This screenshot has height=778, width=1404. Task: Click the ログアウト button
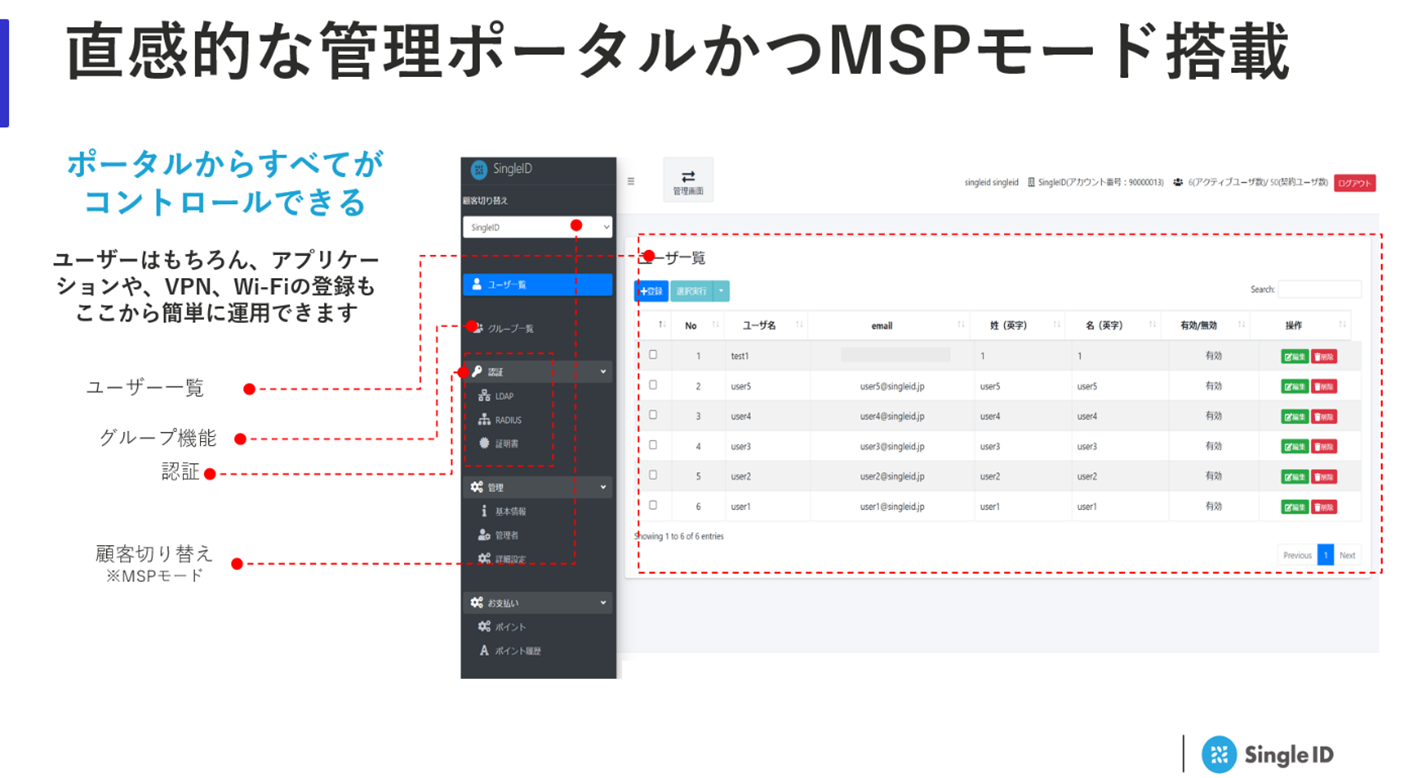(1355, 183)
